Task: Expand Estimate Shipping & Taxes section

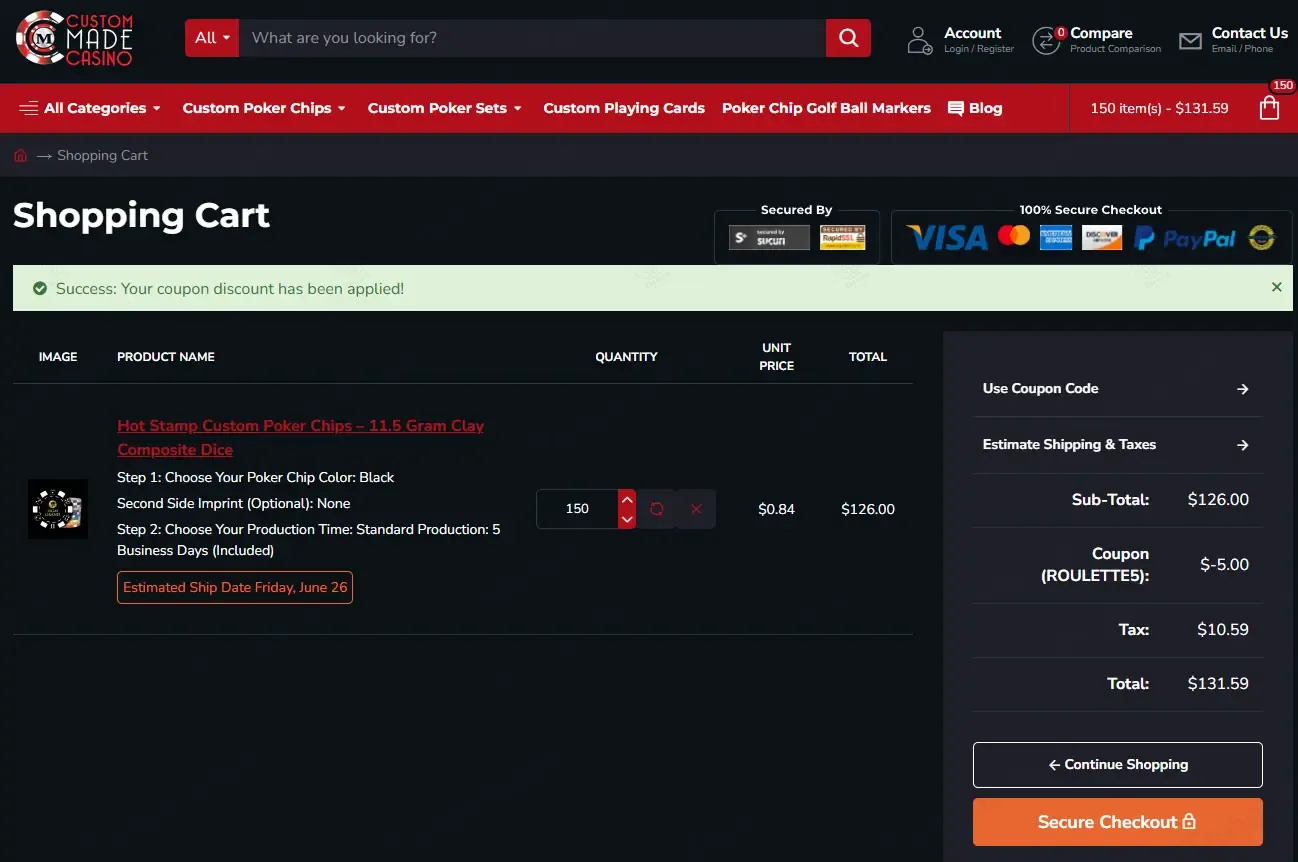Action: point(1117,445)
